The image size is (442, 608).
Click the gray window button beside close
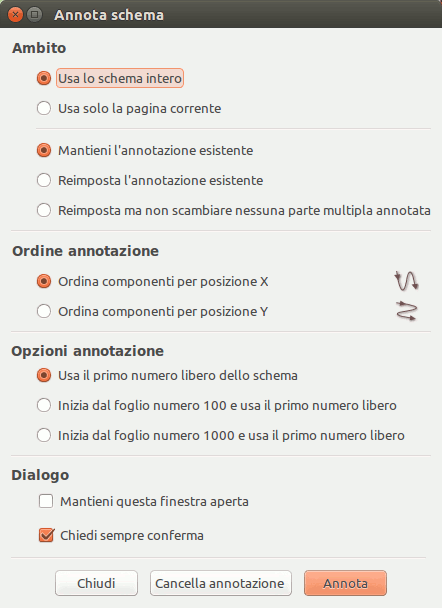click(35, 15)
